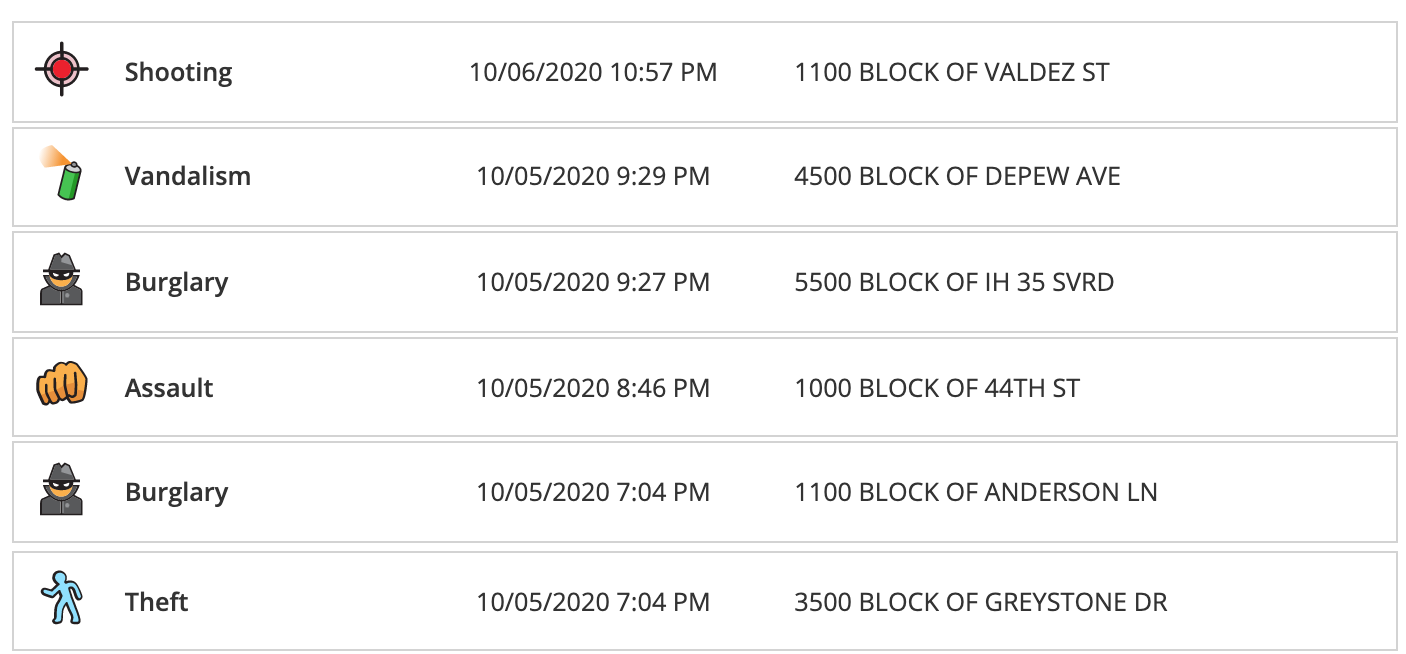Click the orange fist Assault icon
This screenshot has height=654, width=1406.
(62, 385)
